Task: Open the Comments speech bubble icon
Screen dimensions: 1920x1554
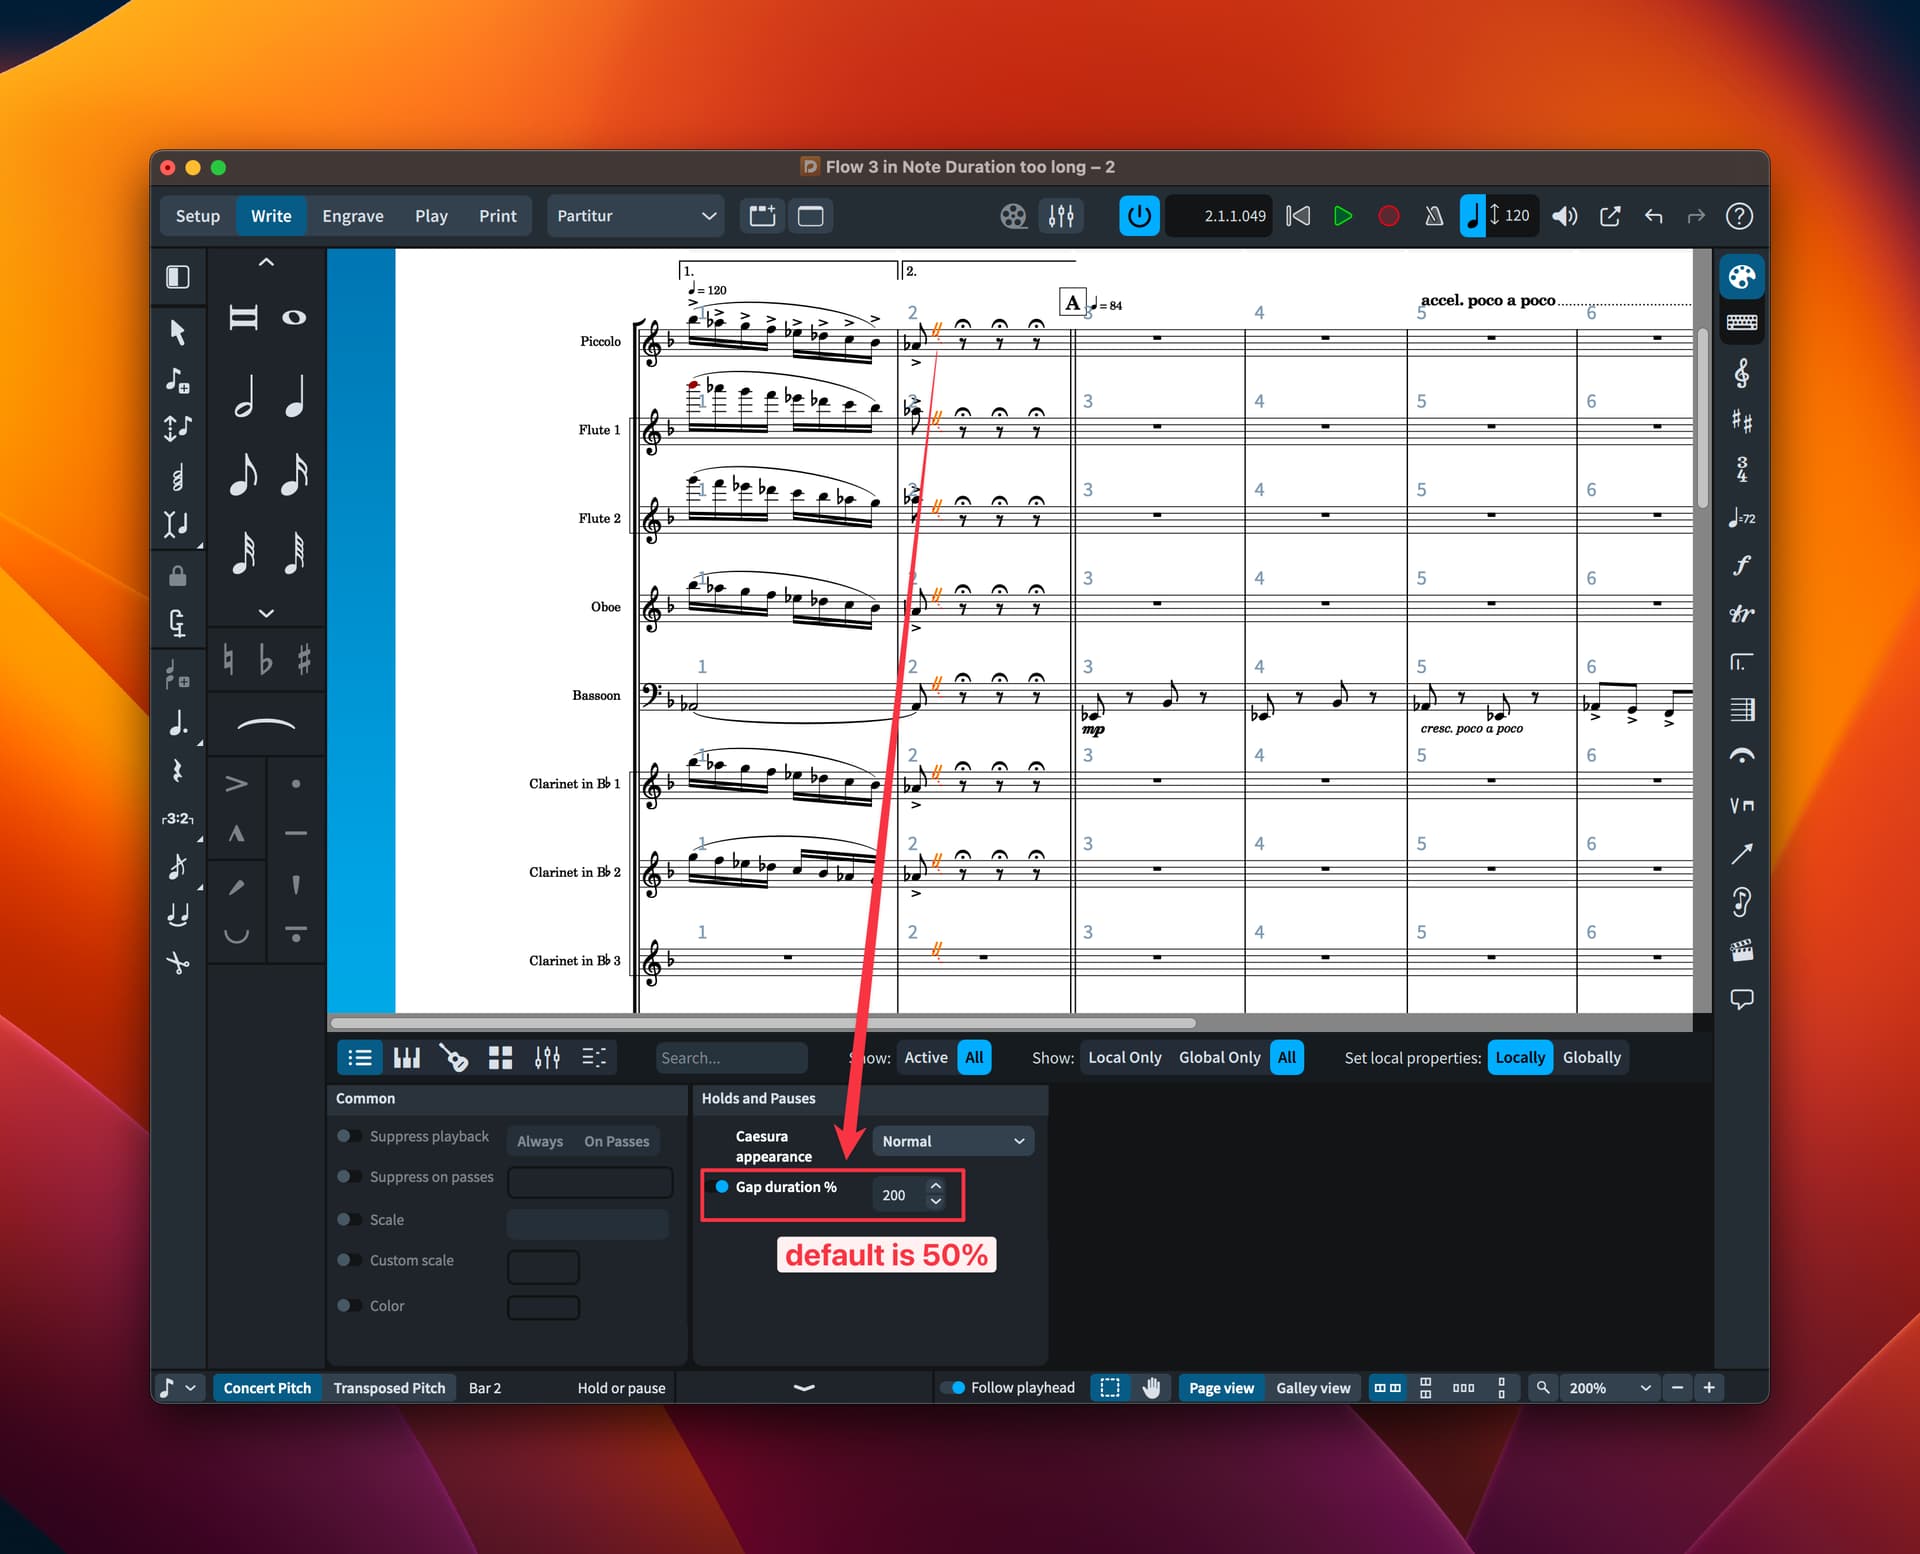Action: click(x=1742, y=999)
